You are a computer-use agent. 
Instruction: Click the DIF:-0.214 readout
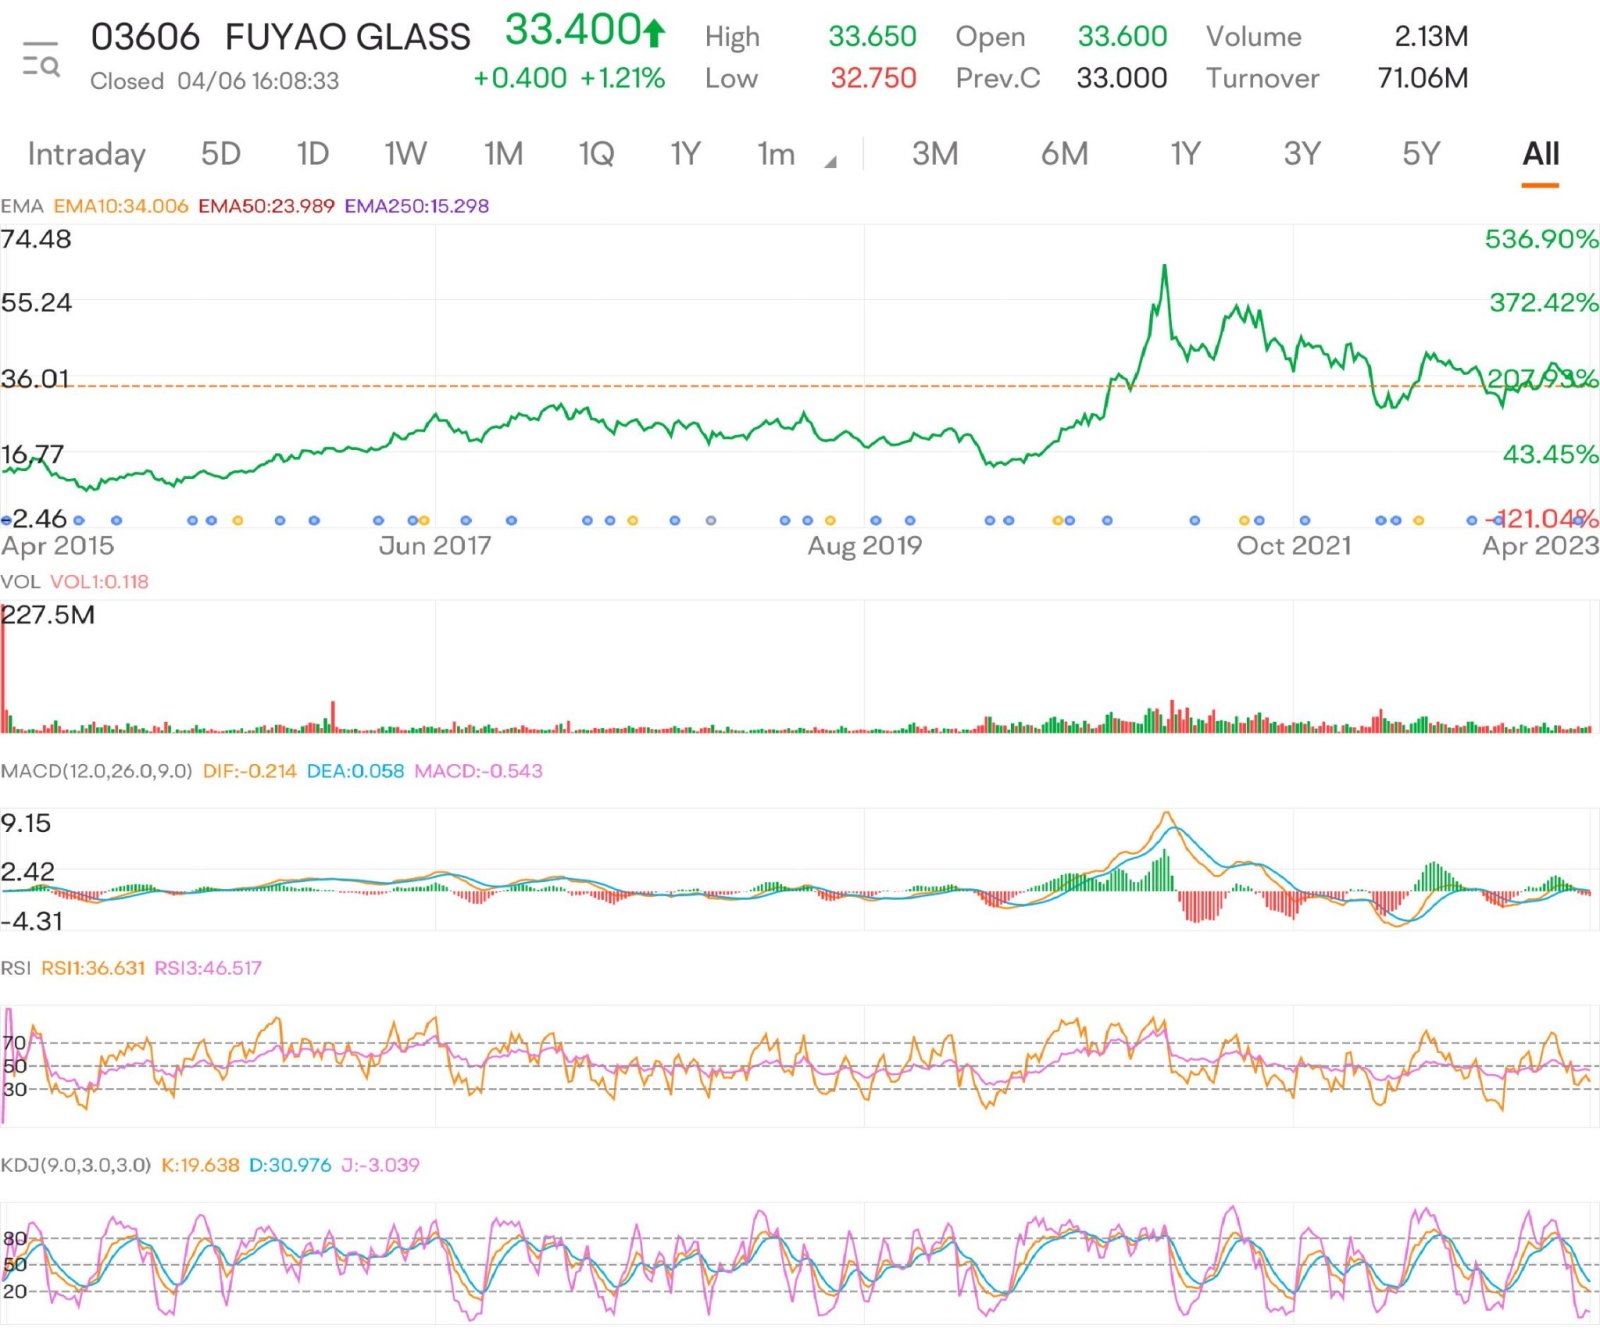250,771
